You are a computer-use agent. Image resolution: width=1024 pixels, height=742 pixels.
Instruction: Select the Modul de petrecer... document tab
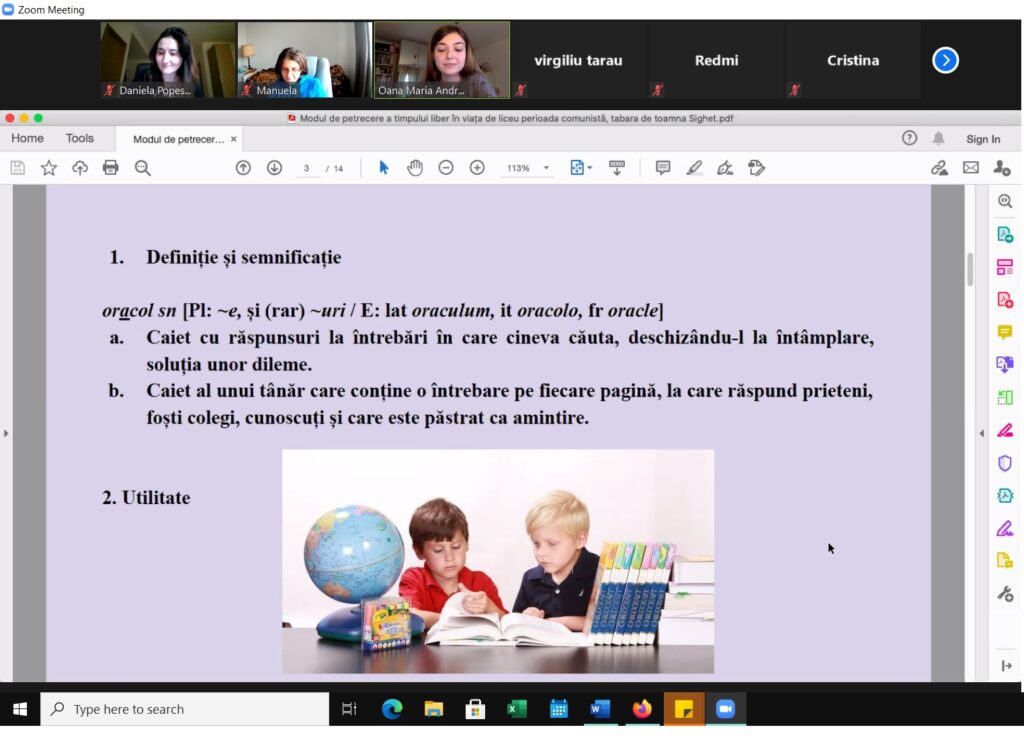(178, 139)
